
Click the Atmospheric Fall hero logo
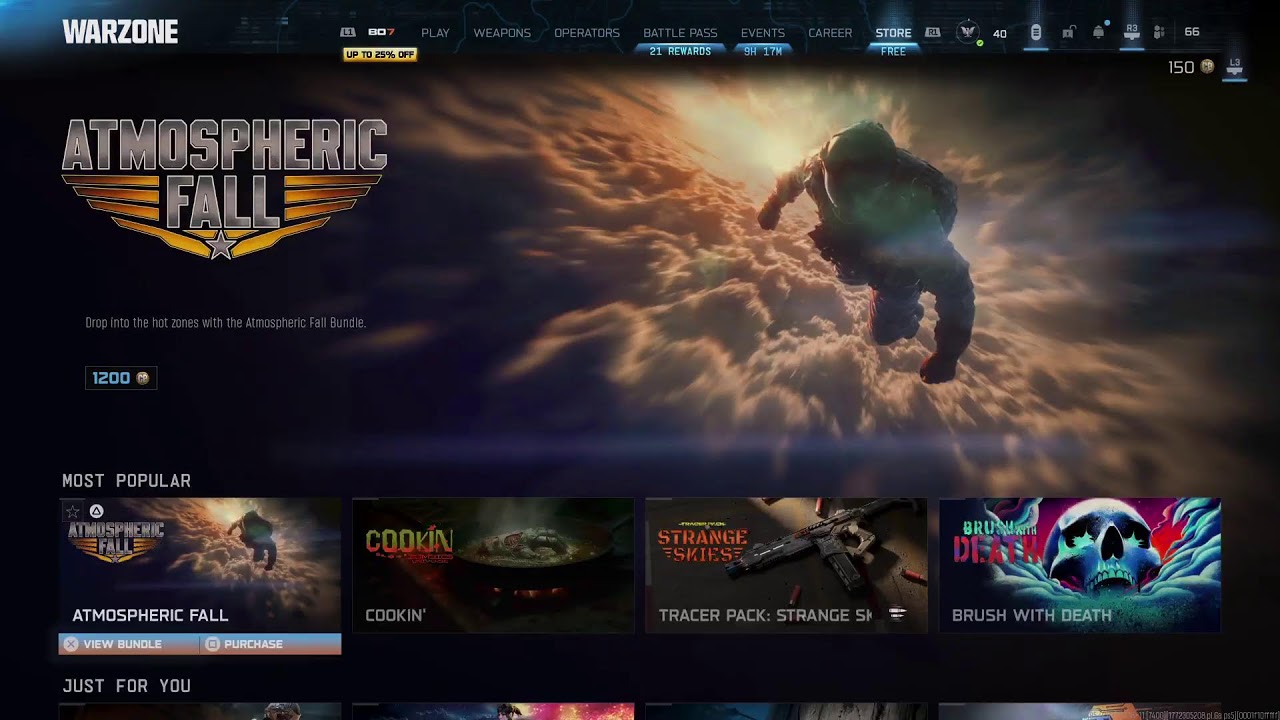click(224, 189)
